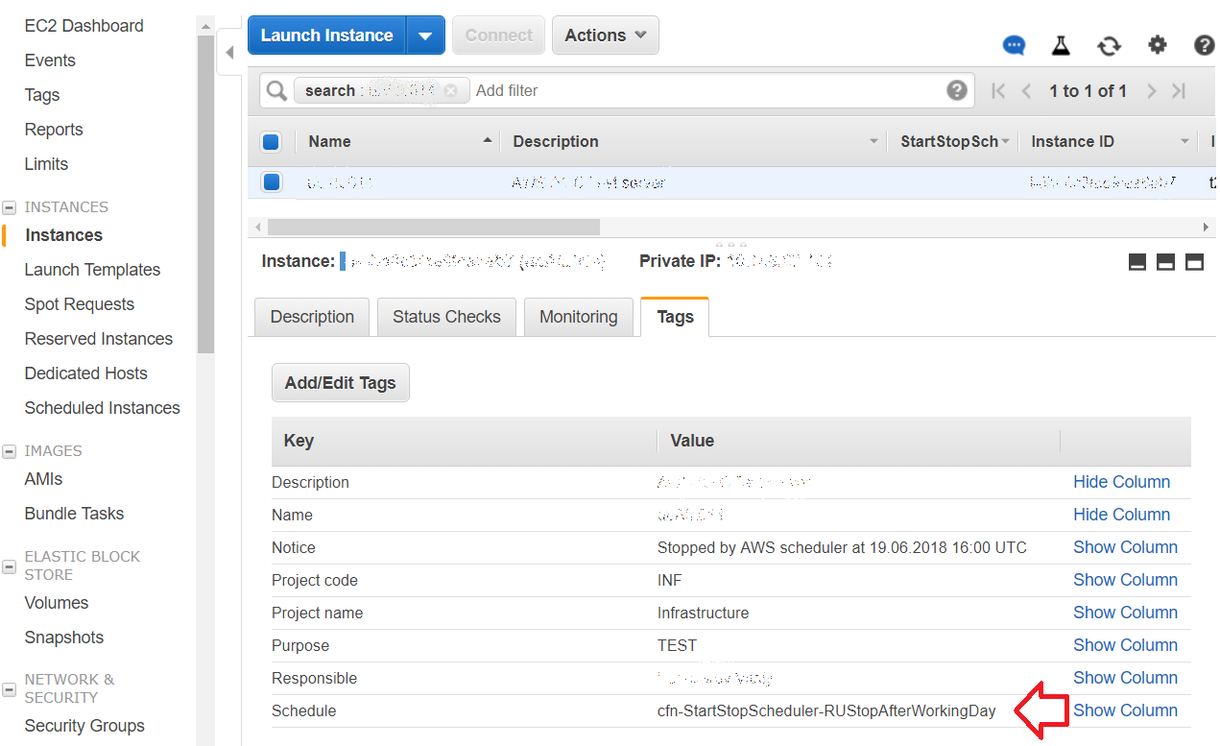Show Column for the Notice tag
1220x746 pixels.
(x=1125, y=548)
